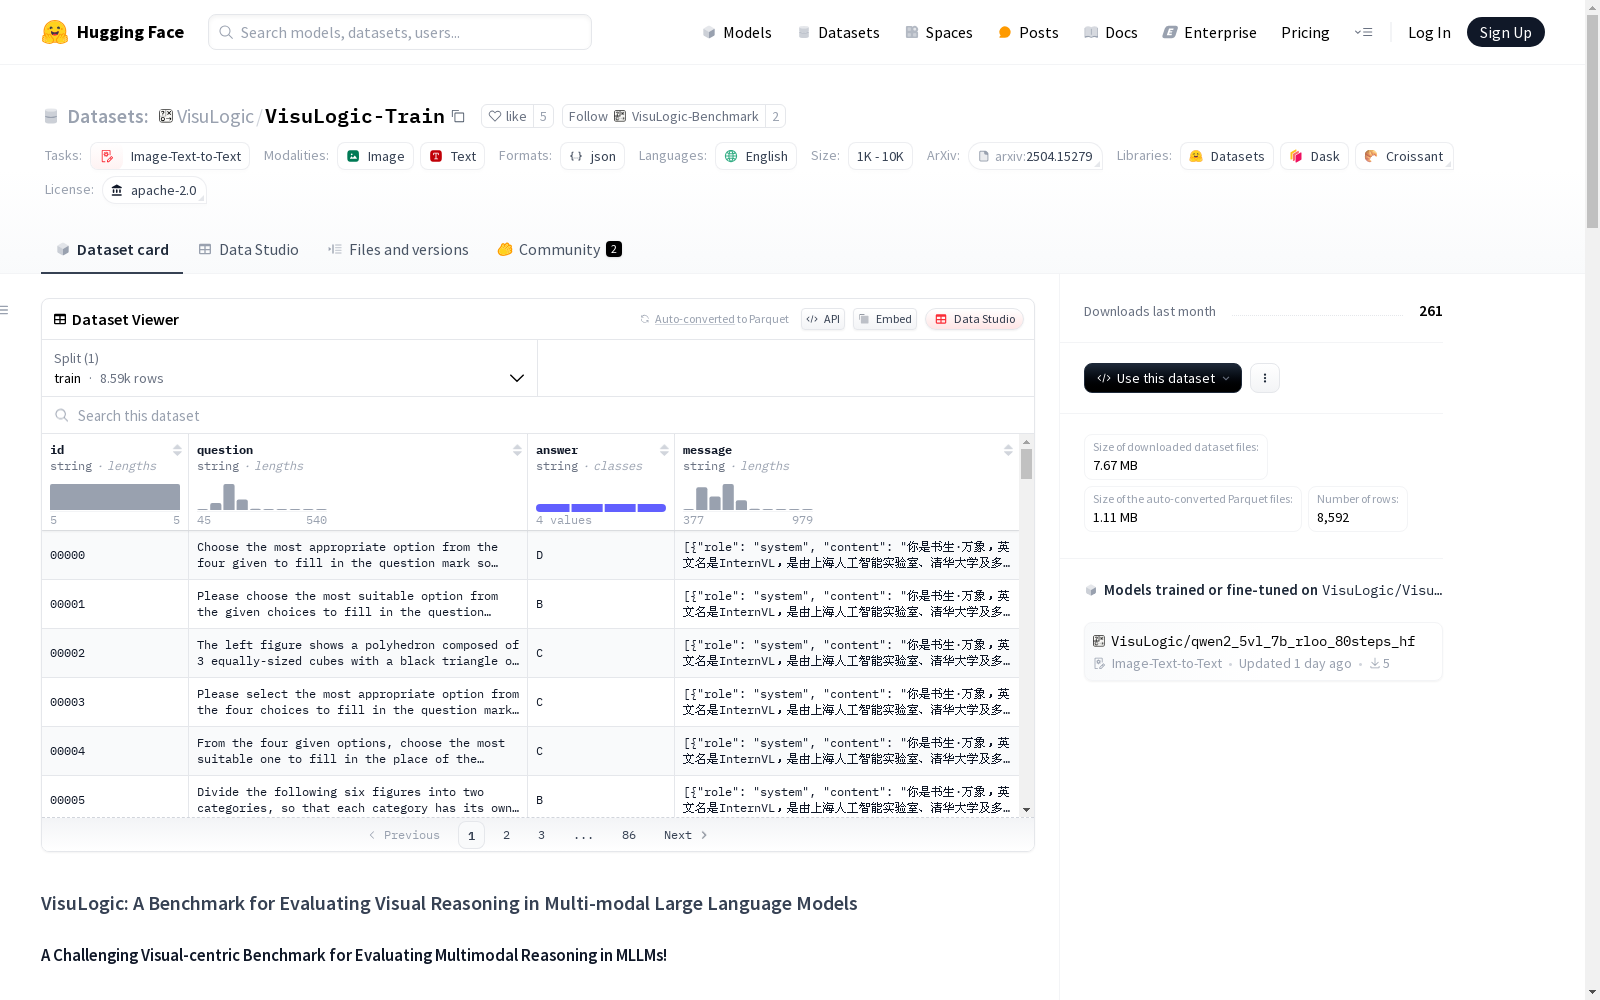Open the navigation more-options menu icon

[x=1363, y=32]
